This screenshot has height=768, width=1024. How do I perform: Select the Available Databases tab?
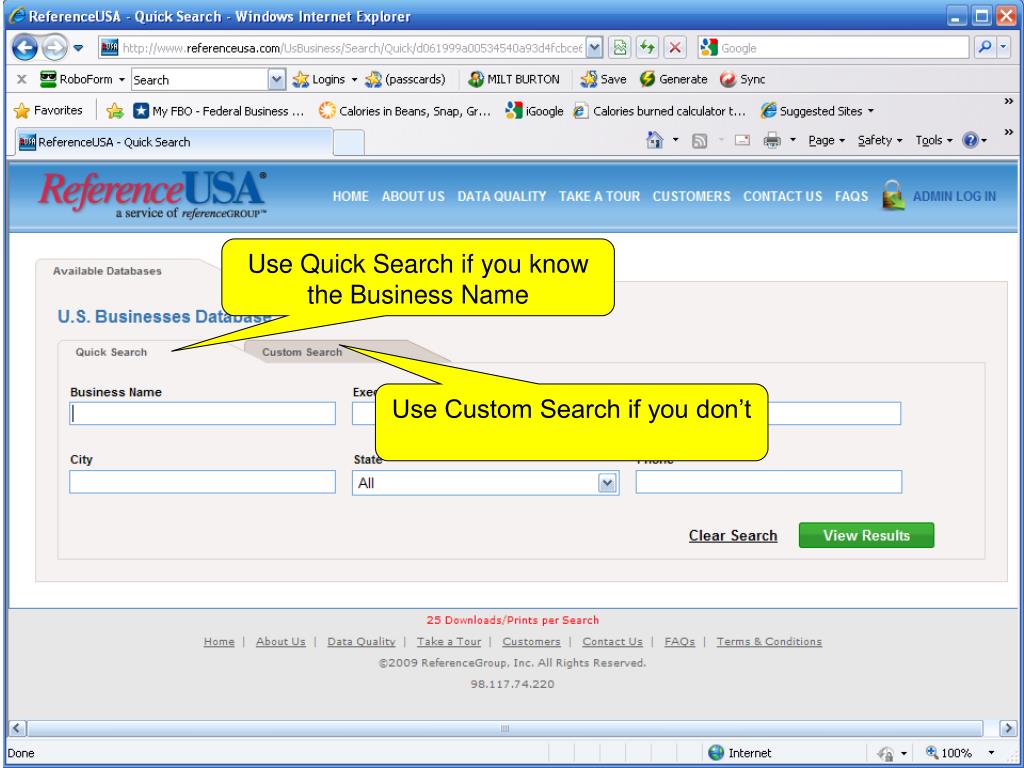(x=107, y=271)
